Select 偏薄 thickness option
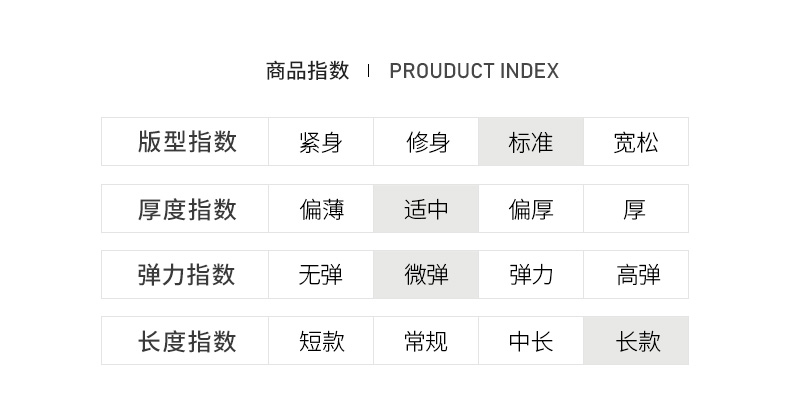The image size is (790, 408). (x=321, y=209)
